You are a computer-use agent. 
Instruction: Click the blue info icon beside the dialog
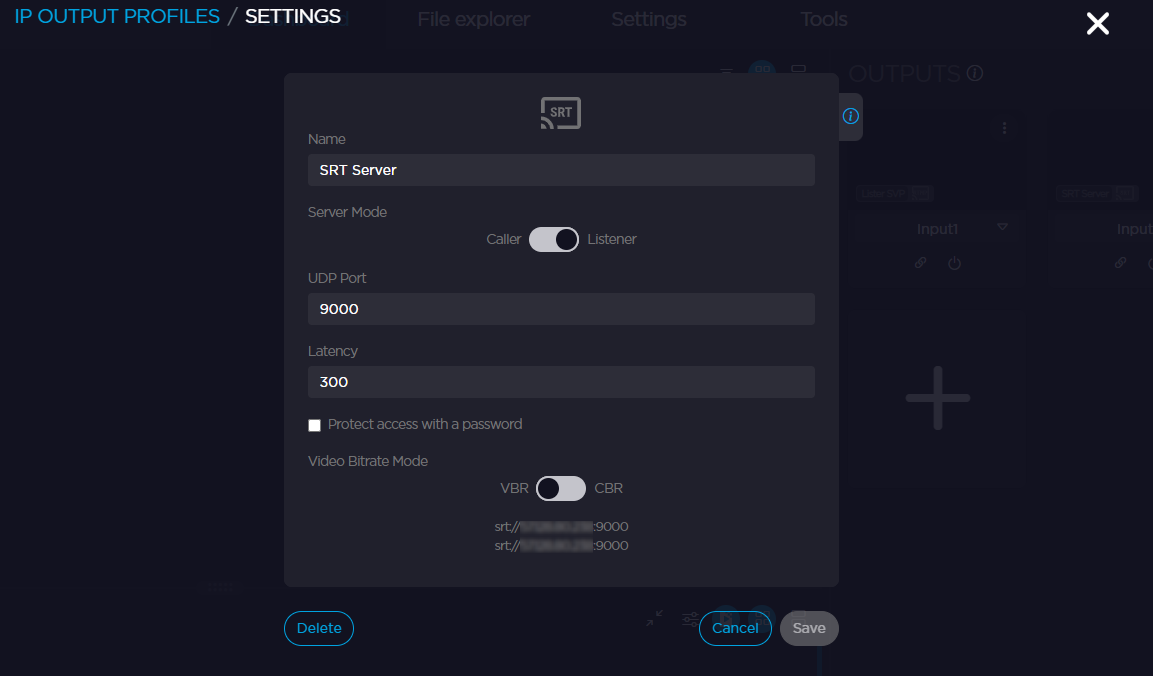pos(850,116)
